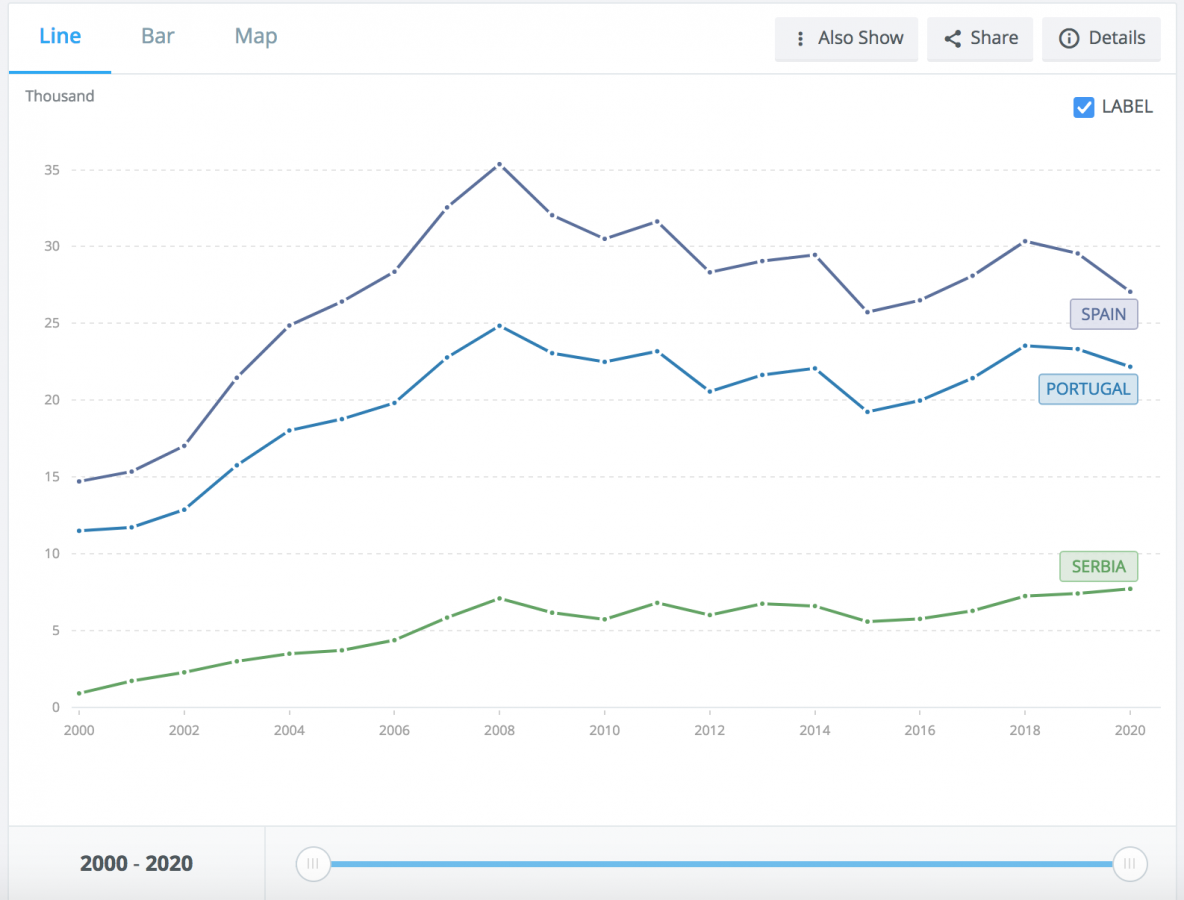Click the left handle of year slider
Screen dimensions: 1184x900
(x=313, y=863)
